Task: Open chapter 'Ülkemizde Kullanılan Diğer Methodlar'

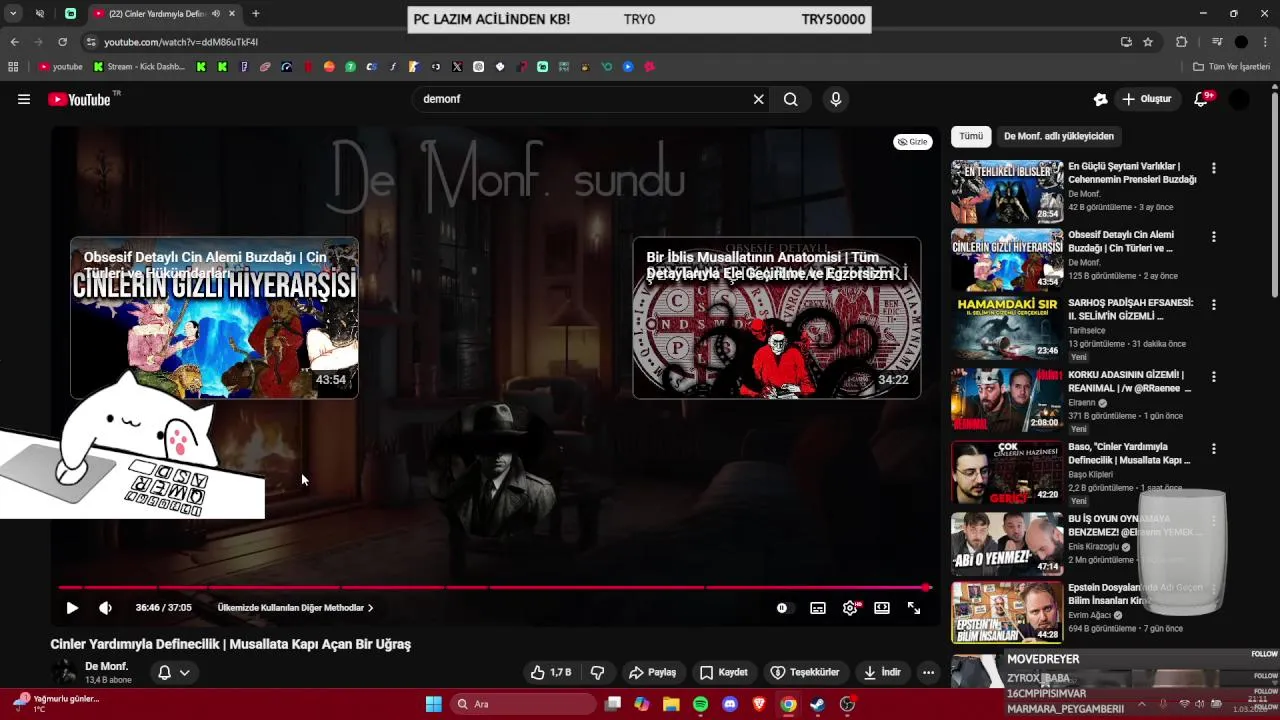Action: point(295,608)
